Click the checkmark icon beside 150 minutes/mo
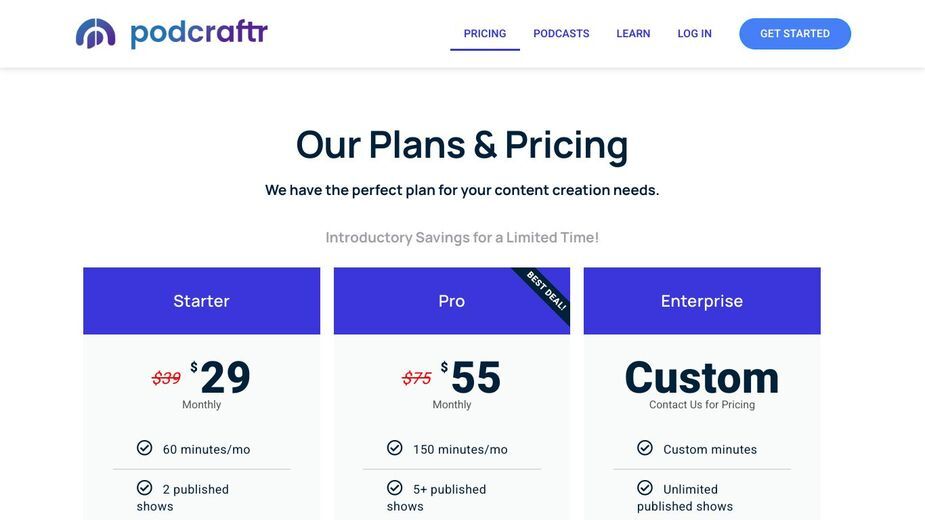 coord(395,448)
